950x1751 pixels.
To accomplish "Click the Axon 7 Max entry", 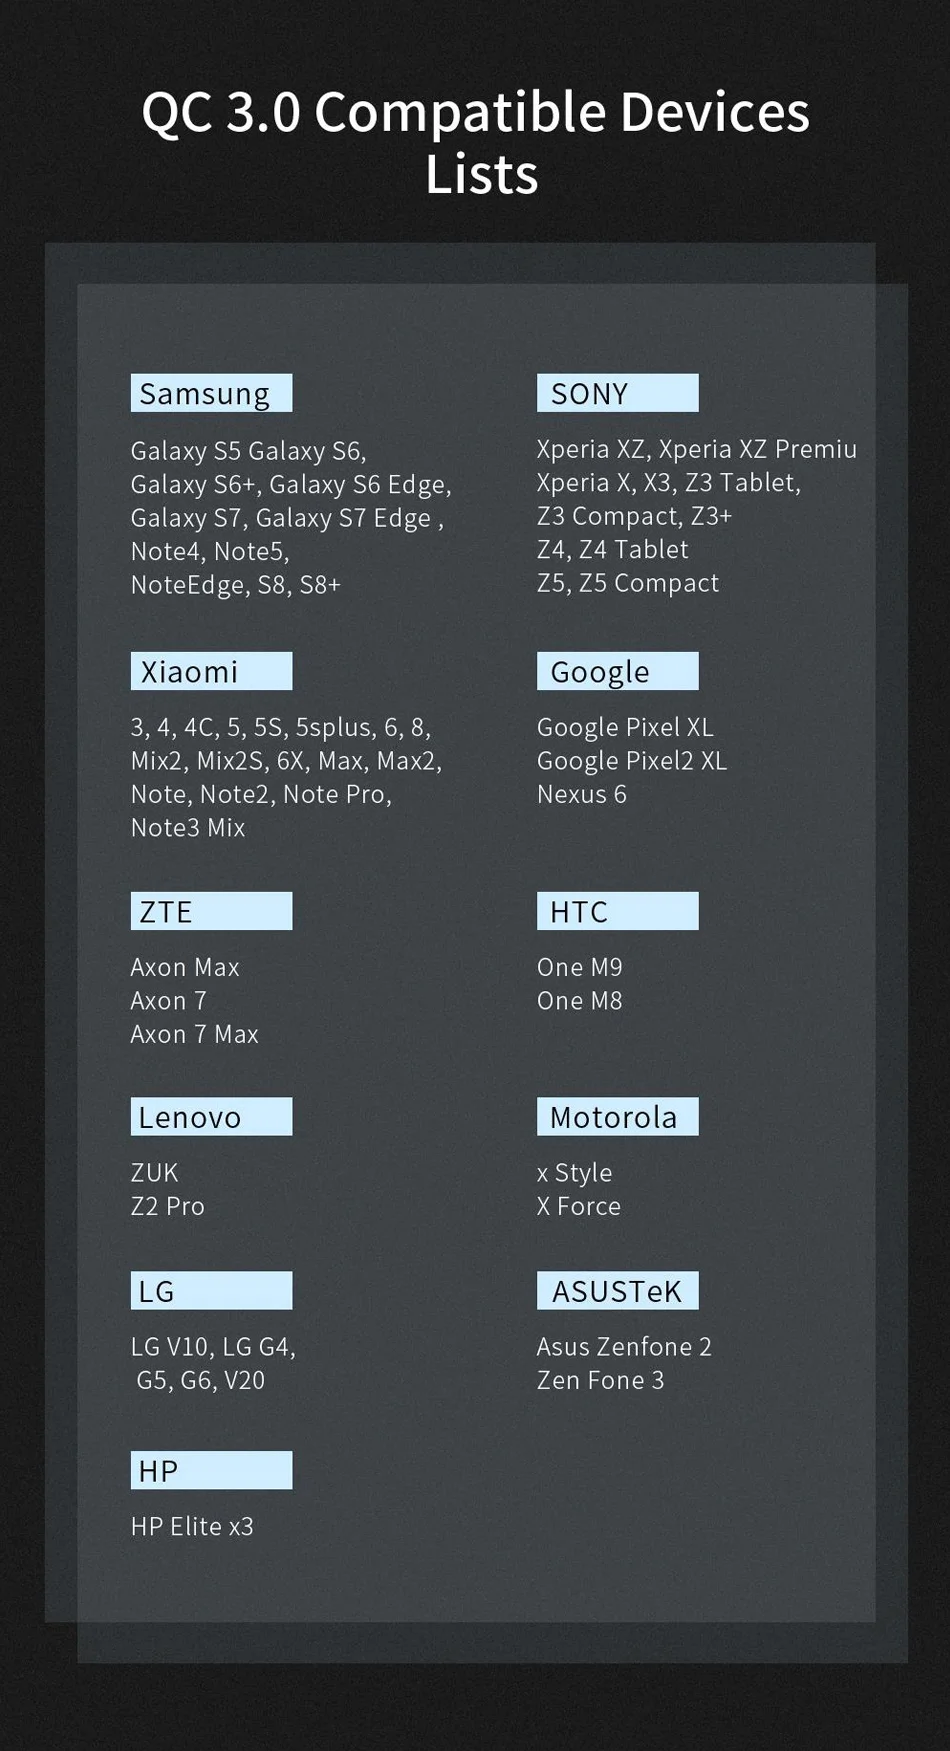I will pyautogui.click(x=194, y=1034).
